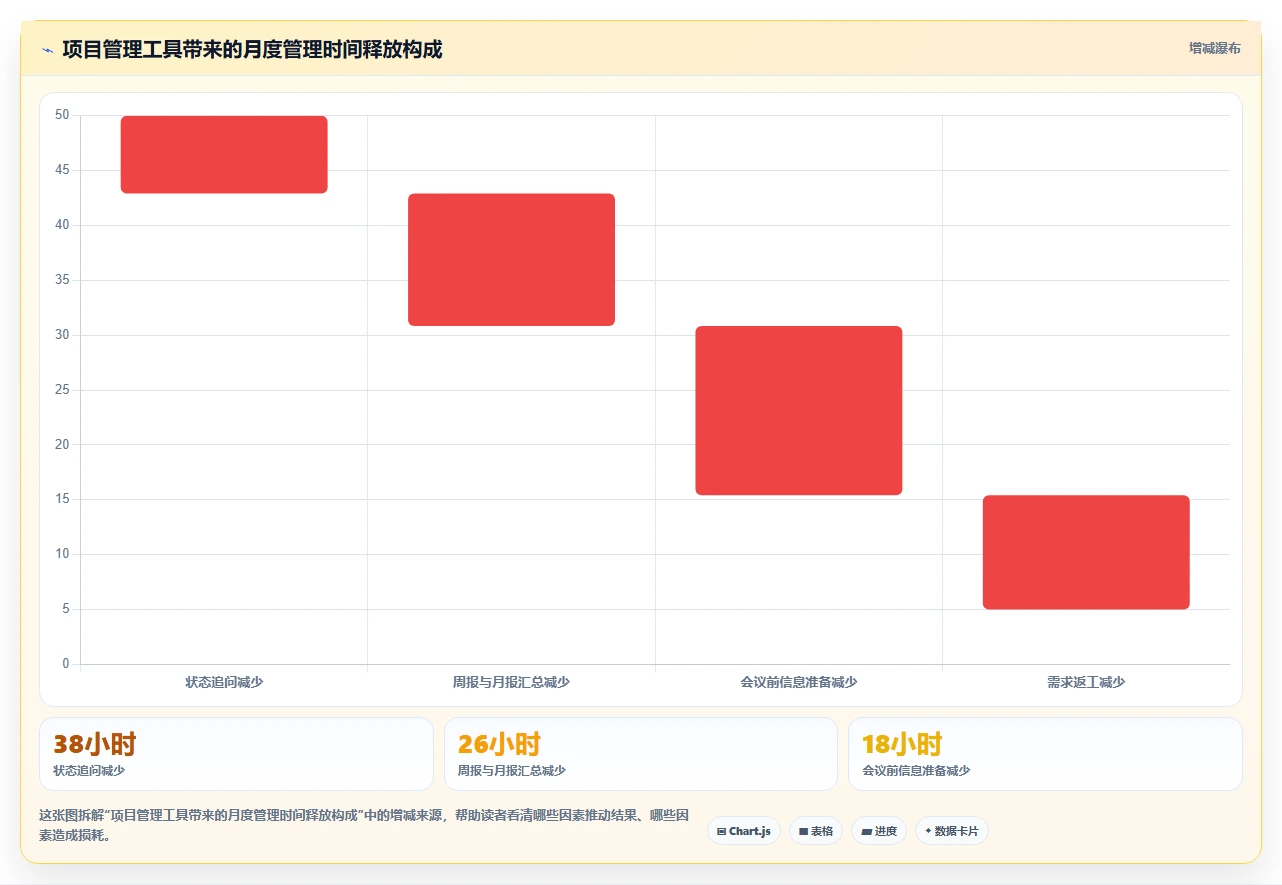Click the 18小时 data card
The image size is (1282, 885).
(1045, 754)
